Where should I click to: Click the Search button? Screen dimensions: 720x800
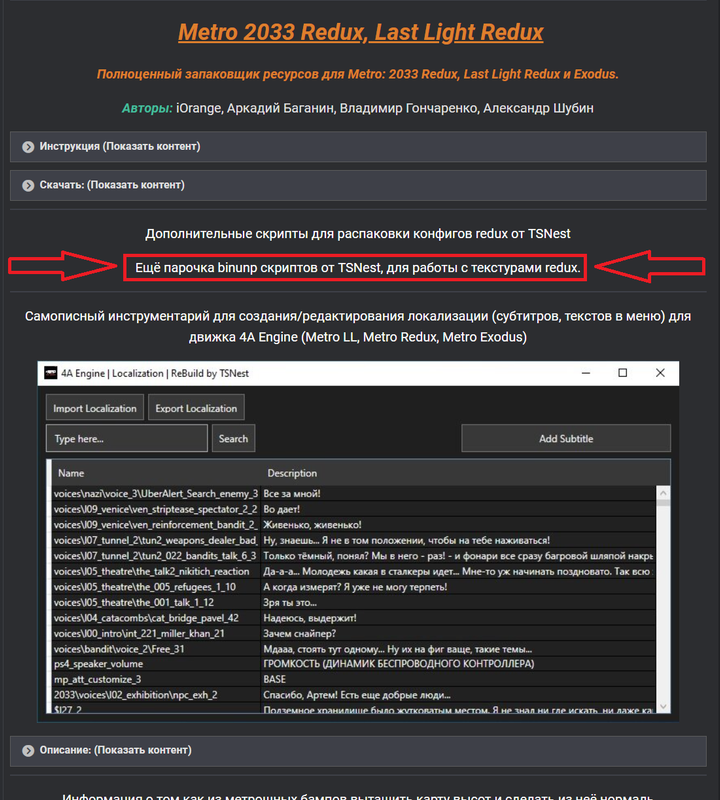click(233, 438)
